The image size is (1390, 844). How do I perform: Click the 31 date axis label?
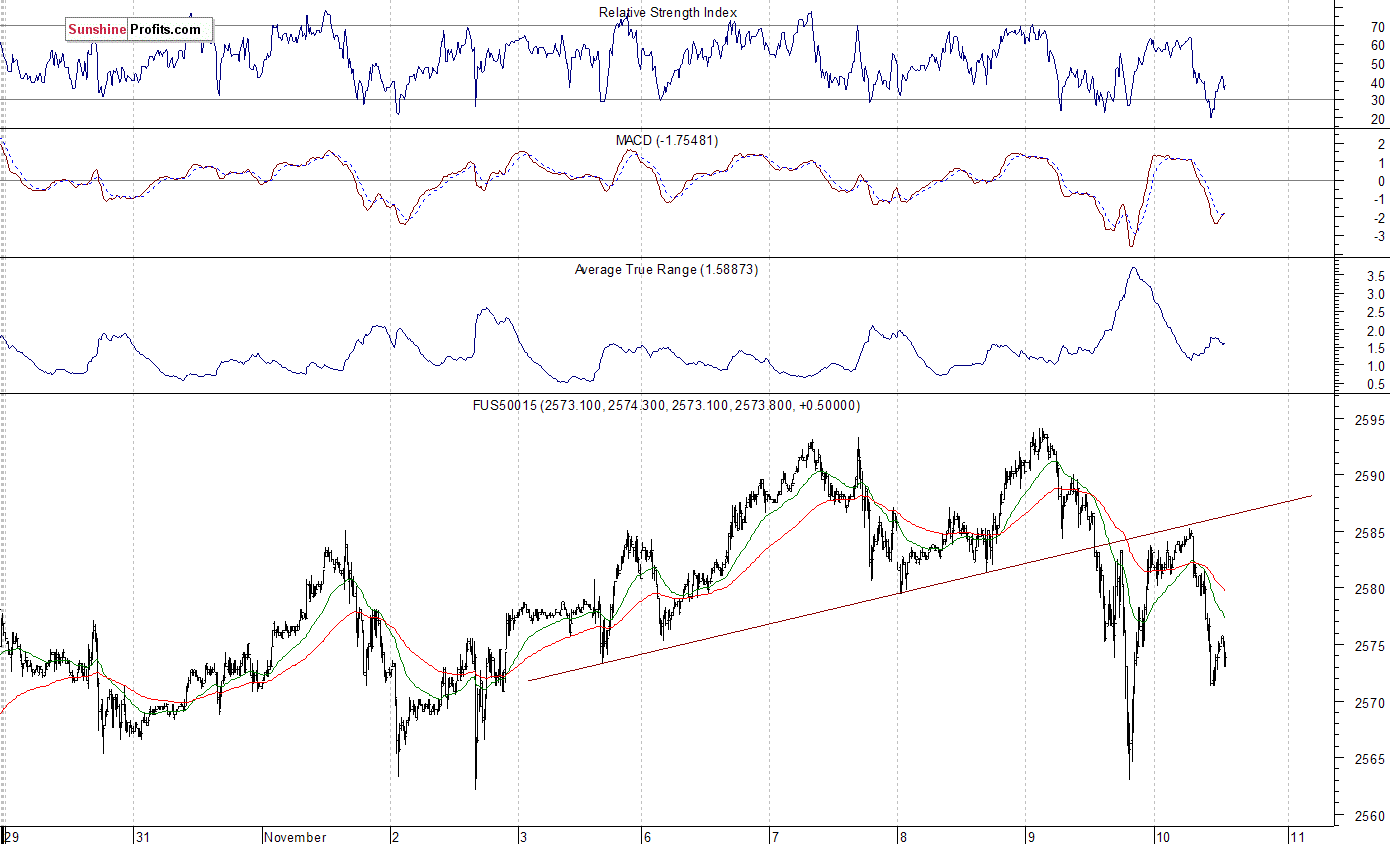[x=144, y=836]
